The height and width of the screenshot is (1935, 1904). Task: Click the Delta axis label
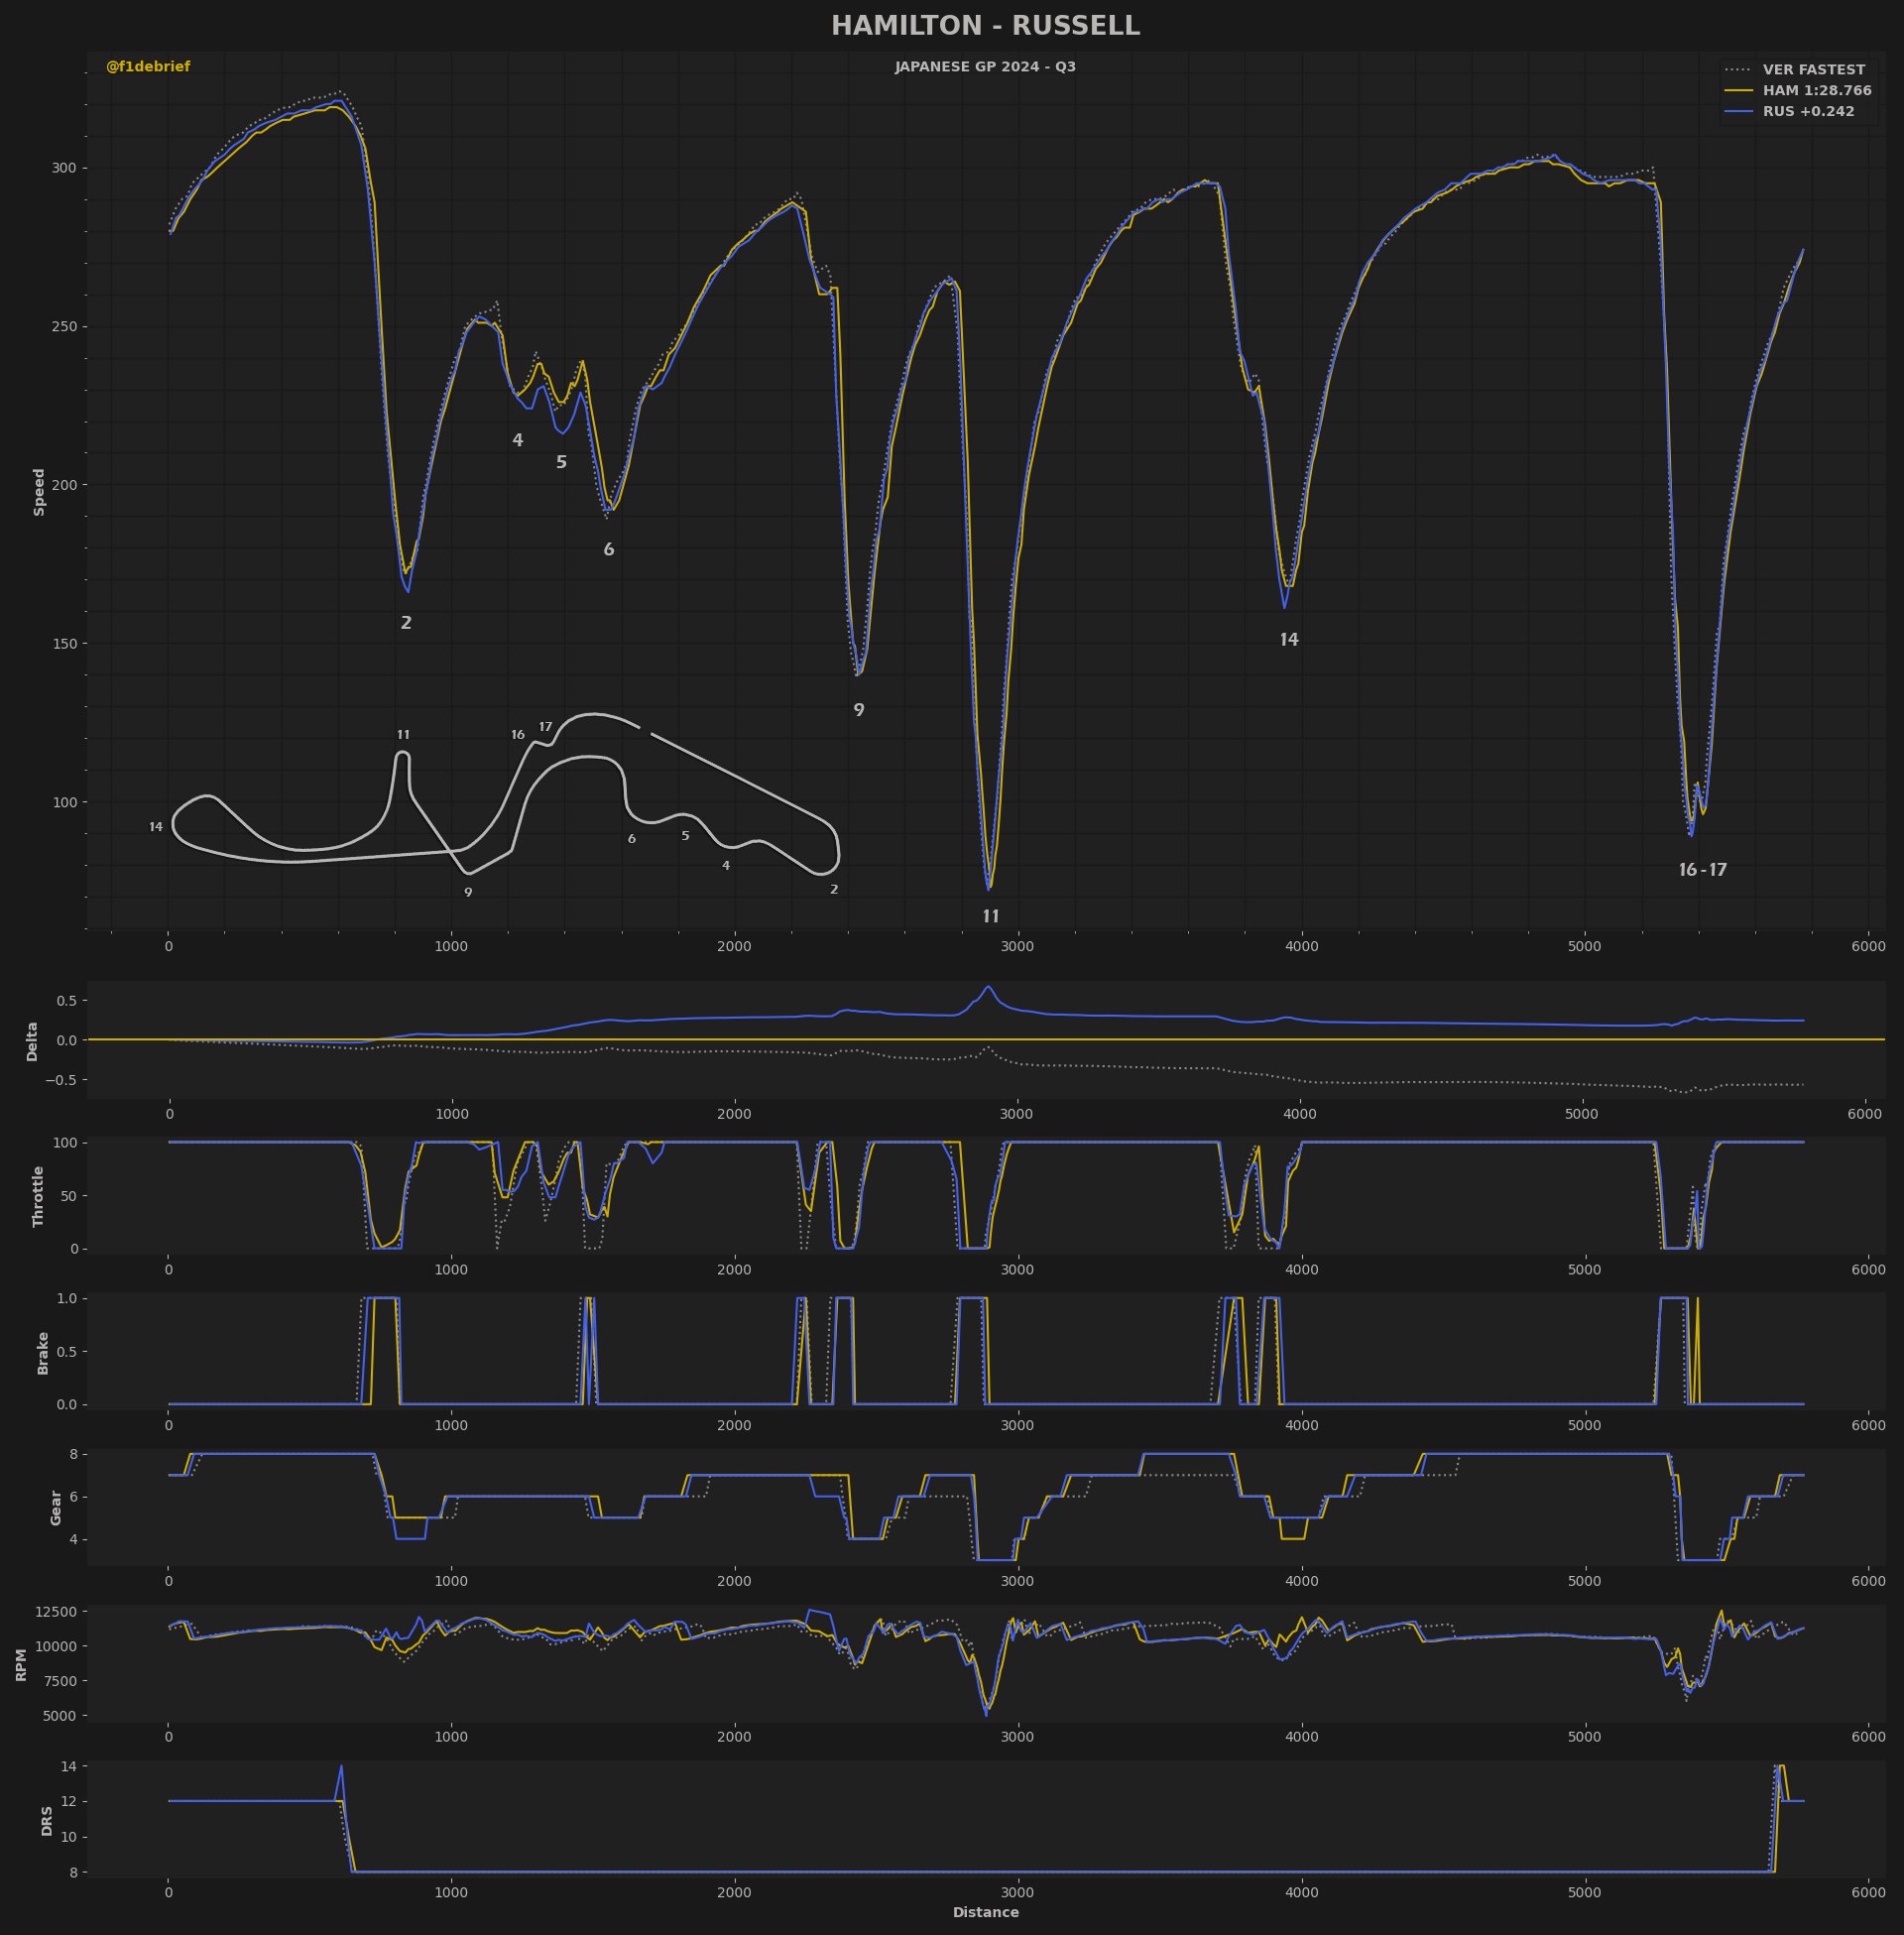pos(32,1041)
